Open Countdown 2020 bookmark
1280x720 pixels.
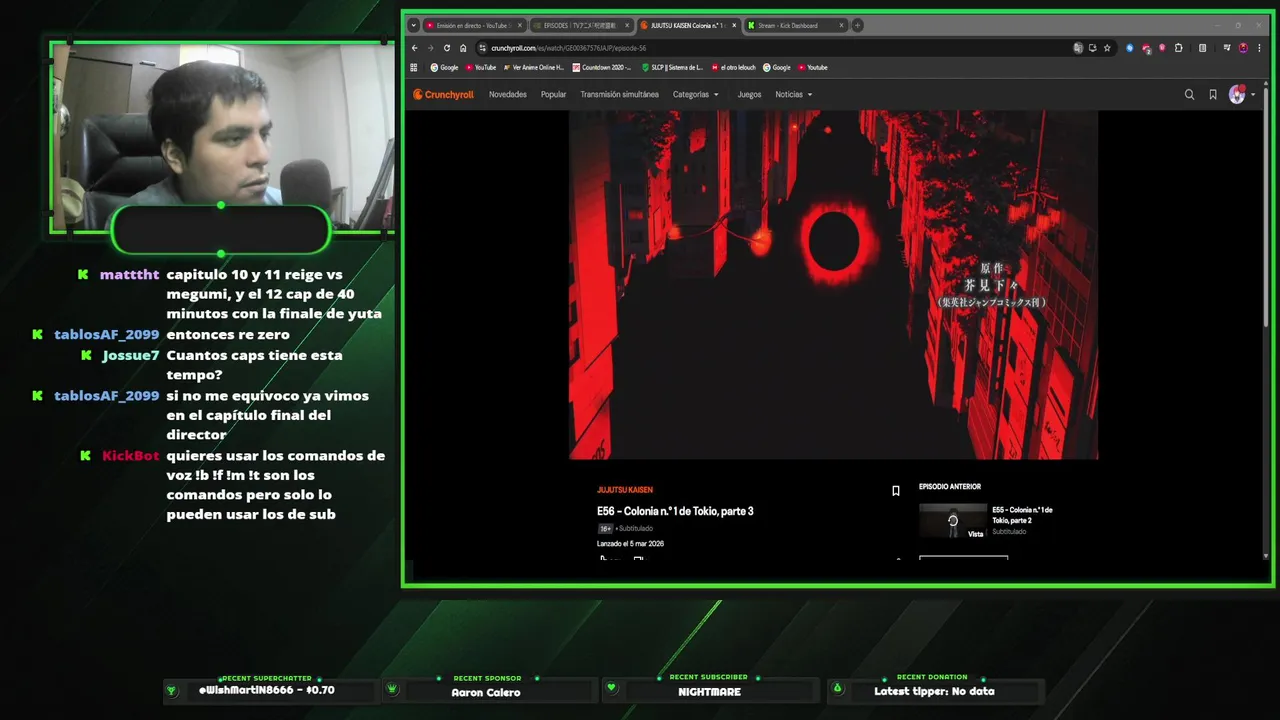pos(602,67)
